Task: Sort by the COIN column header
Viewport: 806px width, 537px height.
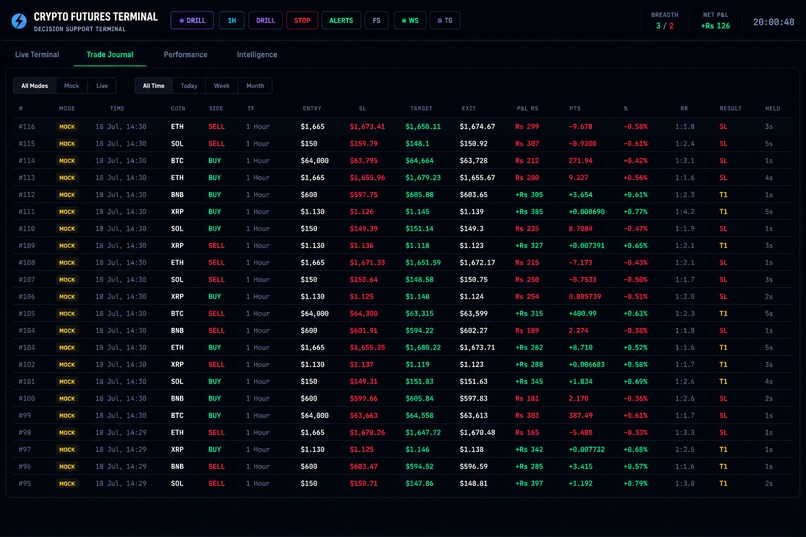Action: pyautogui.click(x=178, y=108)
